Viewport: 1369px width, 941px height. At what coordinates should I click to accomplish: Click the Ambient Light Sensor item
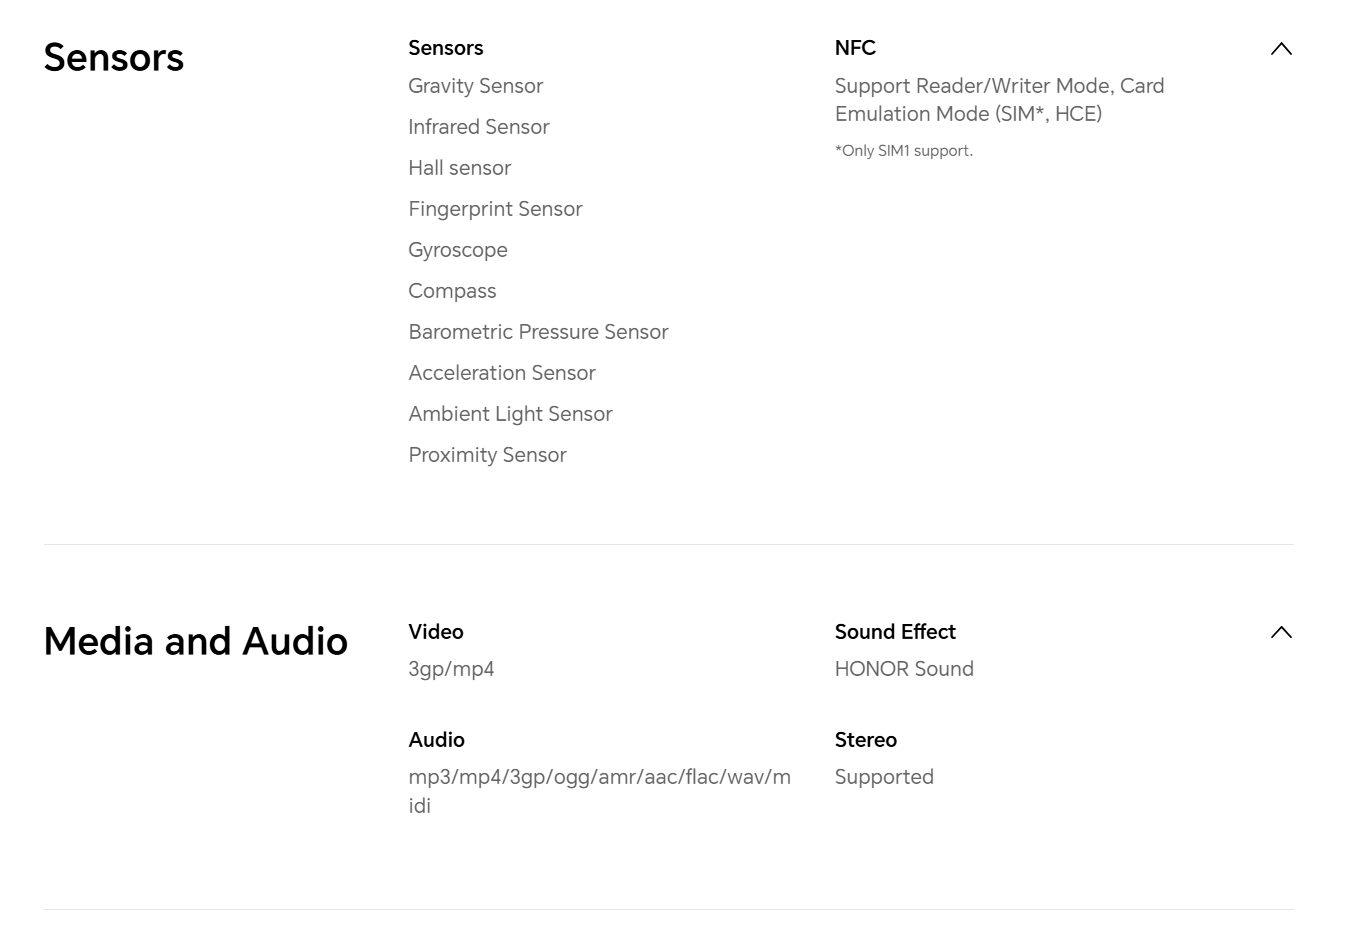pos(510,414)
